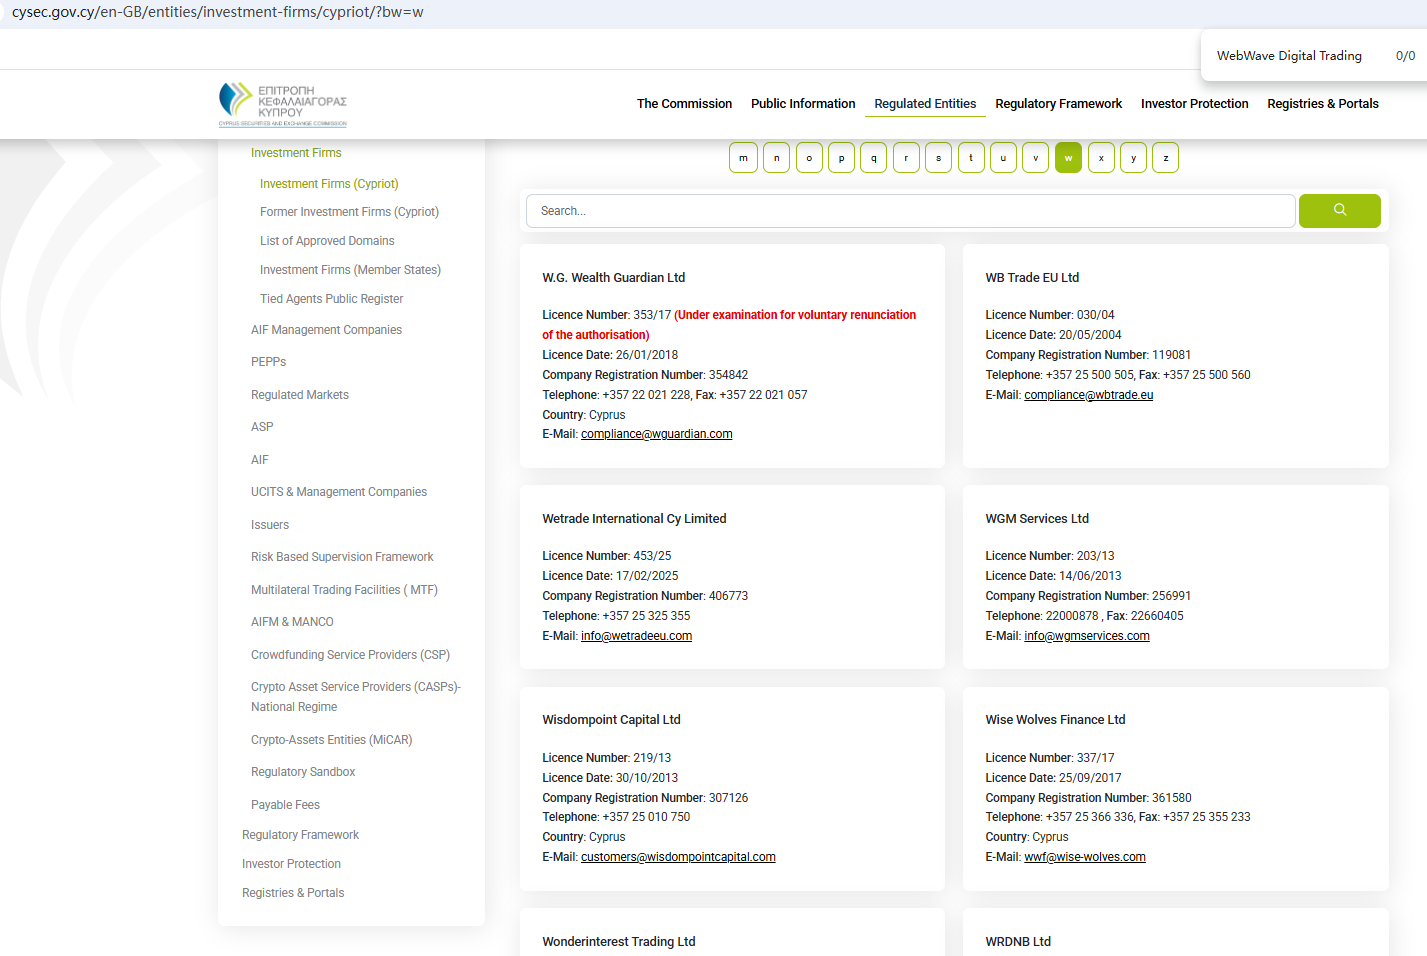Select Crypto-Assets Entities (MiCAR) sidebar item
Image resolution: width=1427 pixels, height=956 pixels.
tap(331, 740)
